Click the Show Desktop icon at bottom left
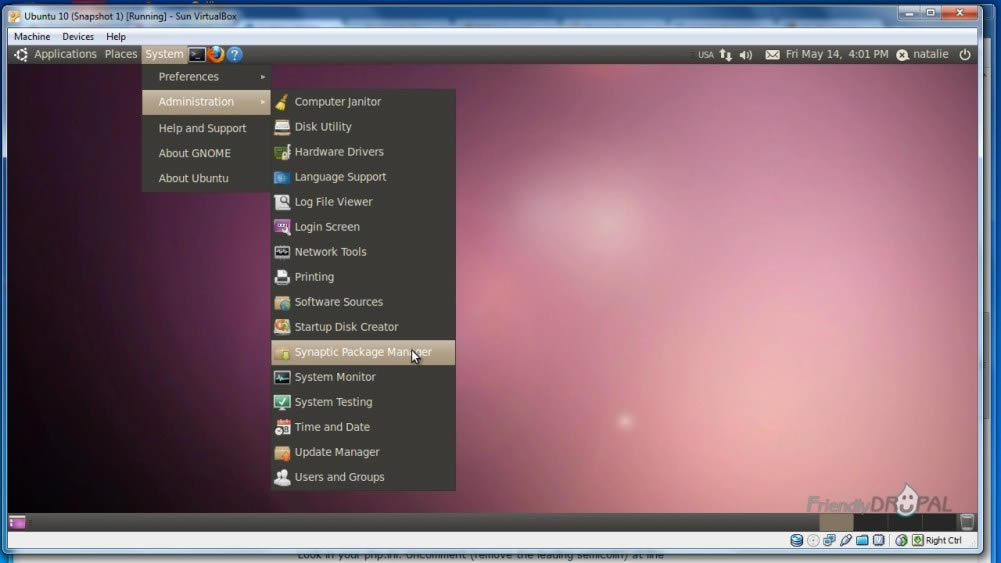 click(17, 522)
